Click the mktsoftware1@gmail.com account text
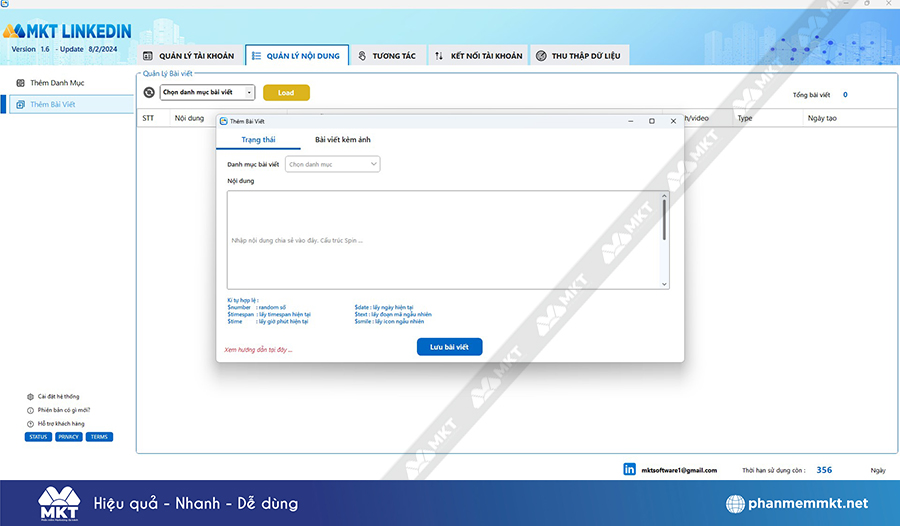This screenshot has height=526, width=900. (679, 470)
